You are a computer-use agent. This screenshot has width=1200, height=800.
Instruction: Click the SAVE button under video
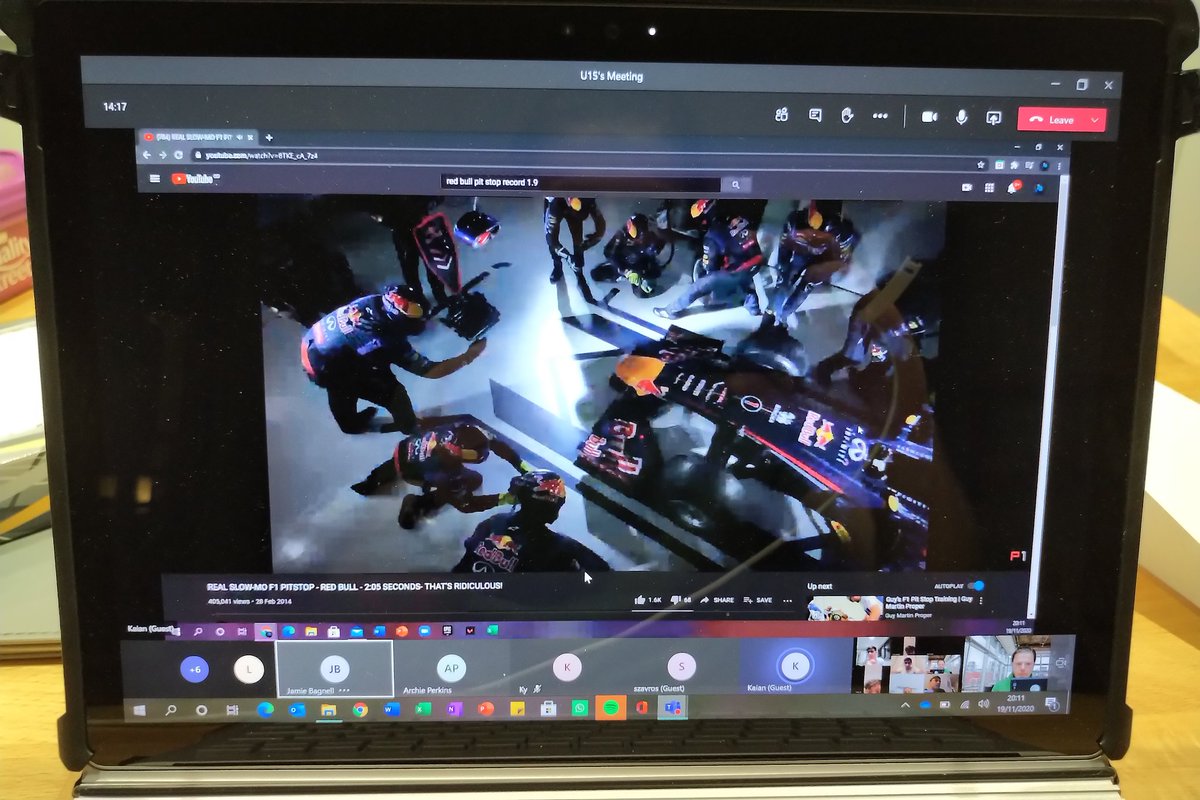(x=756, y=600)
